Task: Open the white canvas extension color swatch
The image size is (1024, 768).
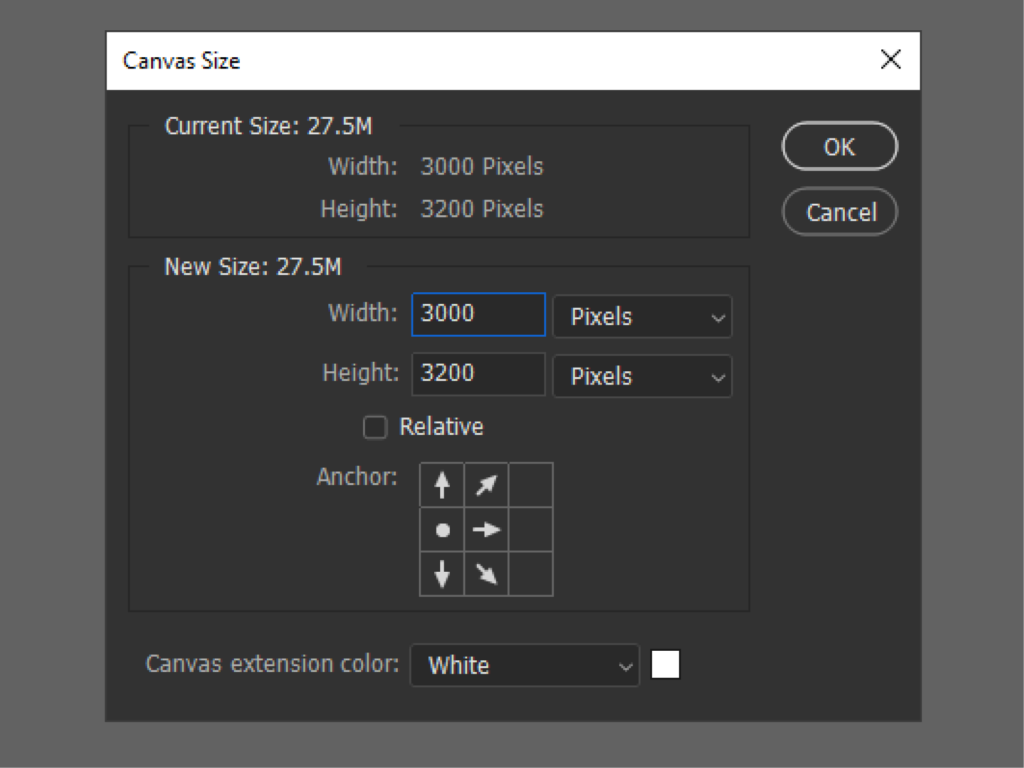Action: 665,665
